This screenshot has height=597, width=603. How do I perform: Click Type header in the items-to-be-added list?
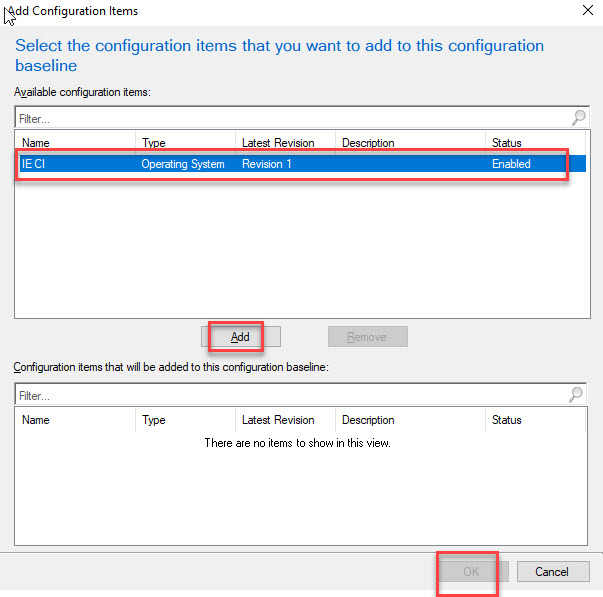(185, 420)
